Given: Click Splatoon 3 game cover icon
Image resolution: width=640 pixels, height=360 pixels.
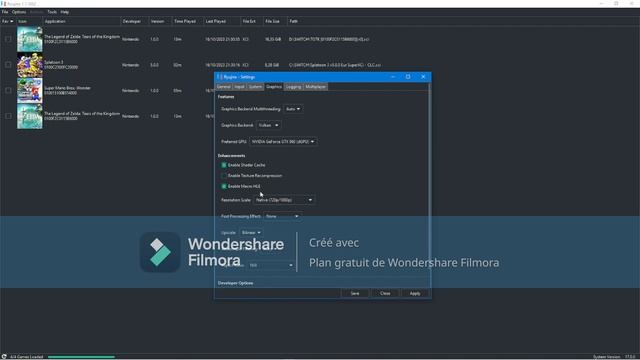Looking at the screenshot, I should pyautogui.click(x=29, y=65).
